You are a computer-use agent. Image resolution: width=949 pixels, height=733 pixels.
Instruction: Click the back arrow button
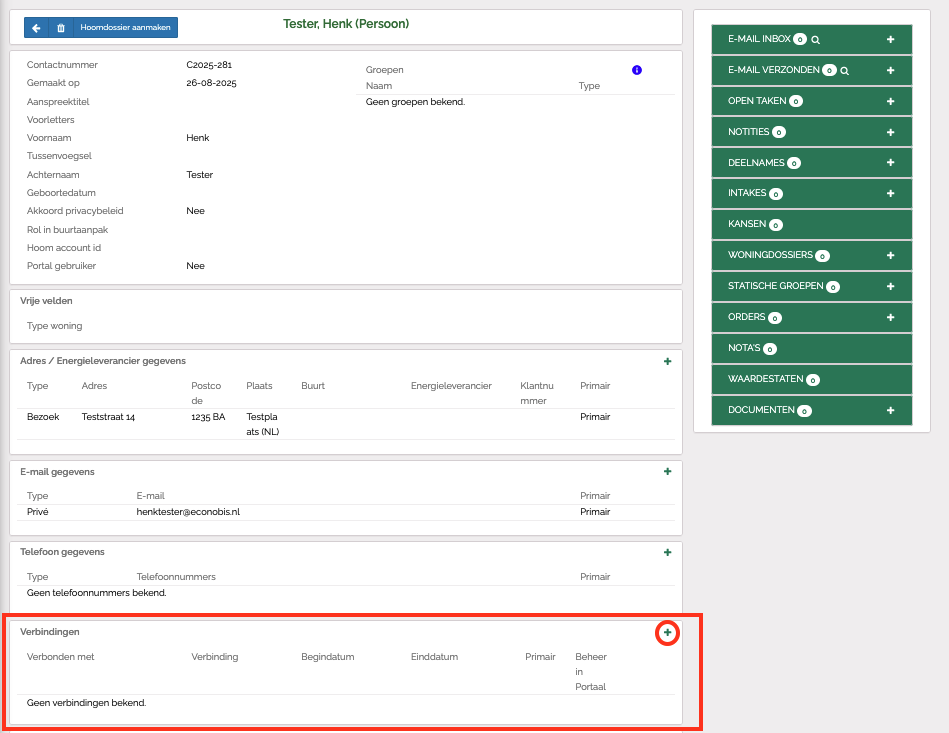[36, 28]
